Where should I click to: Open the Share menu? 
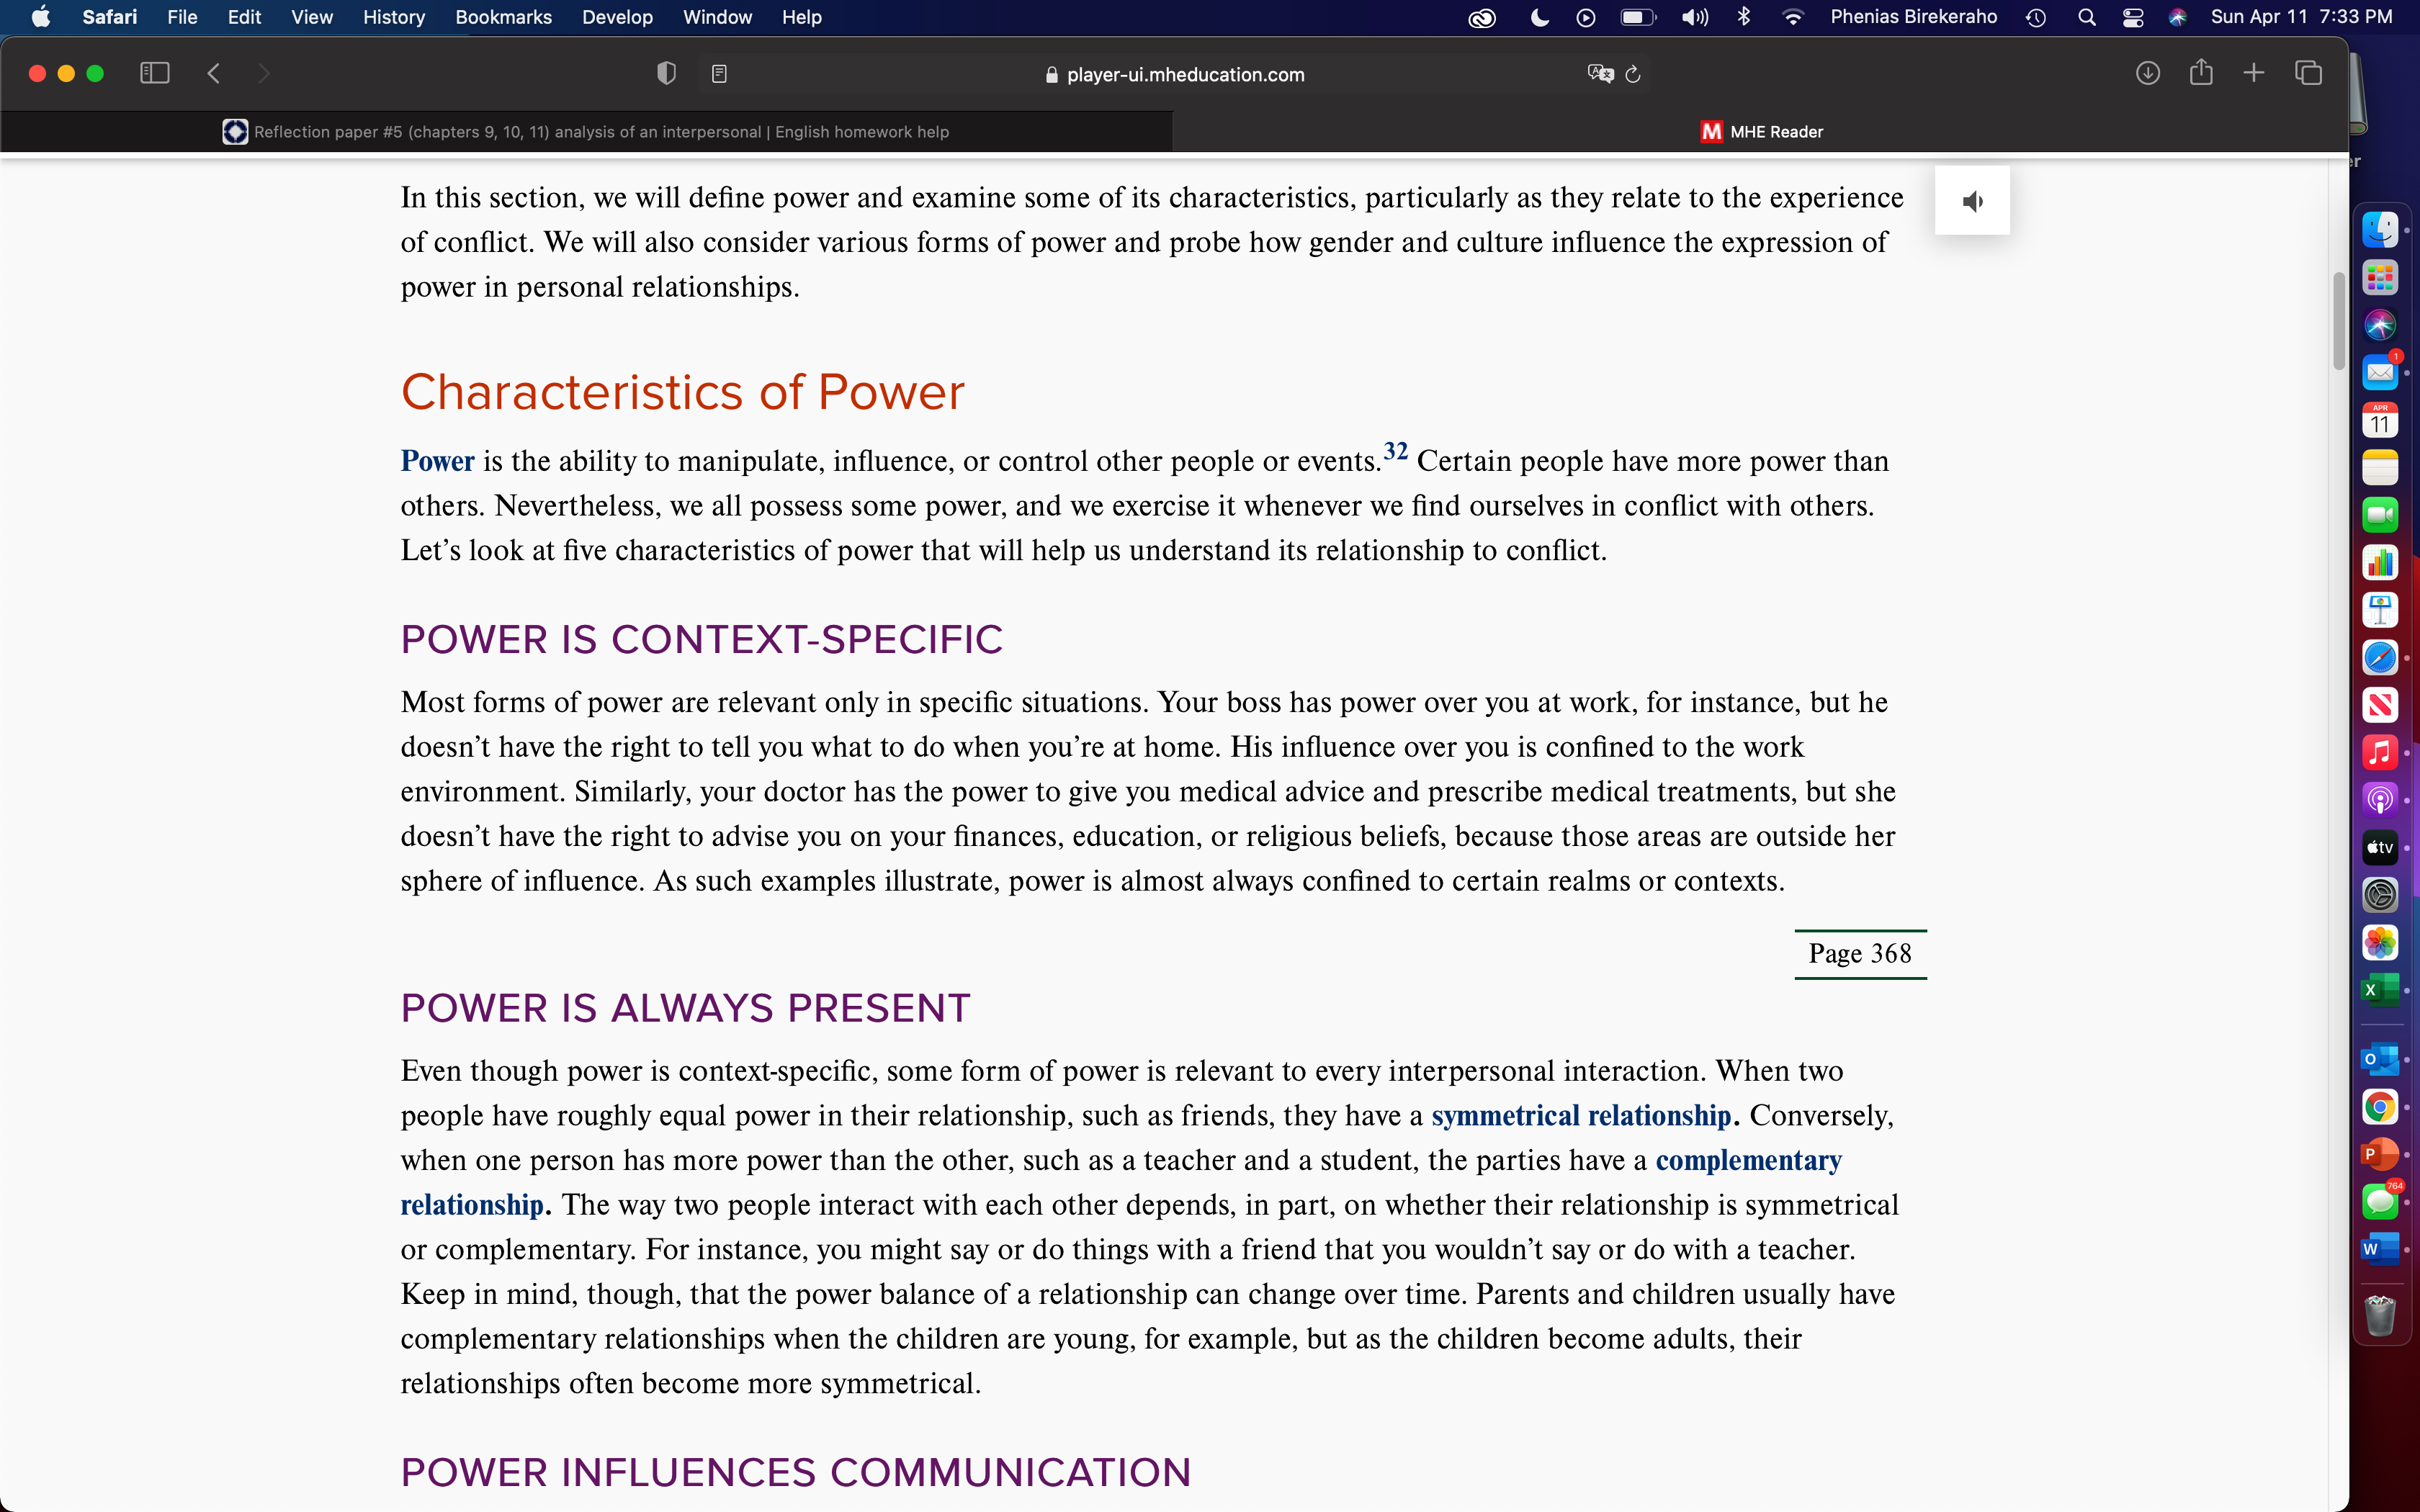pyautogui.click(x=2201, y=72)
